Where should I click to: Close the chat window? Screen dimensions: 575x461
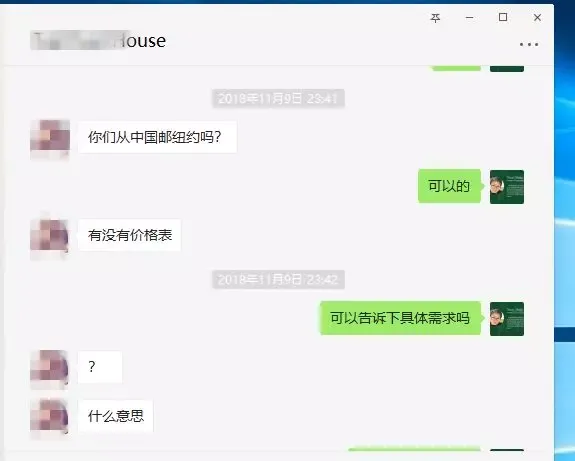[x=537, y=18]
